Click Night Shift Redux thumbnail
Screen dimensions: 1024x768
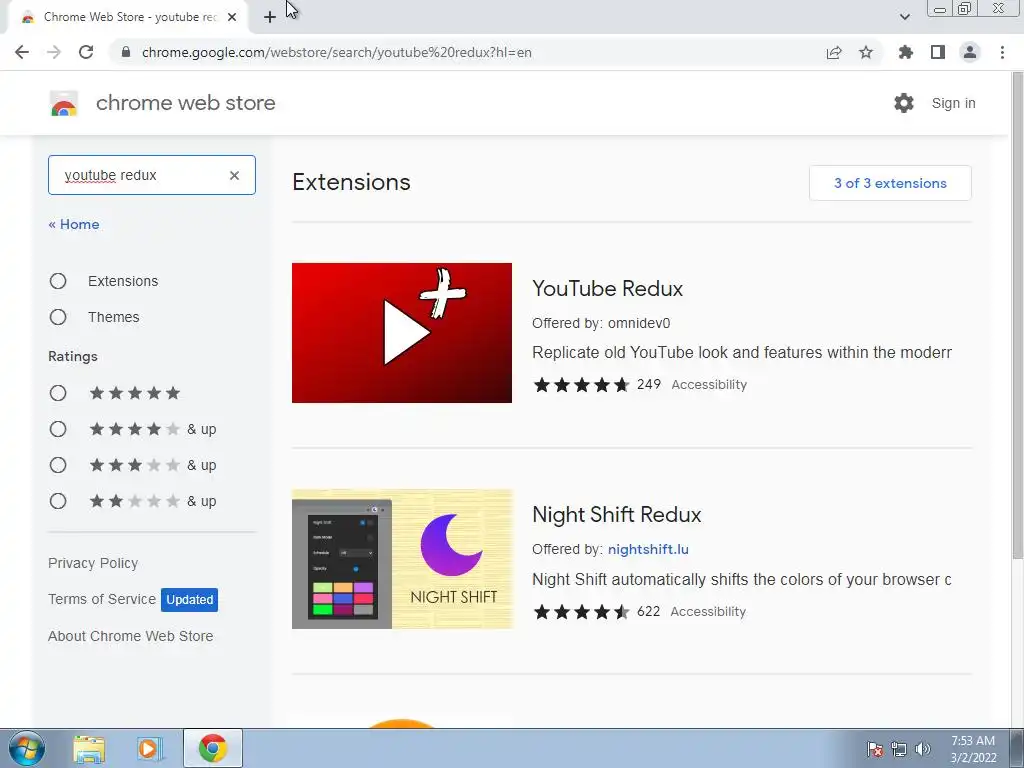(x=402, y=559)
